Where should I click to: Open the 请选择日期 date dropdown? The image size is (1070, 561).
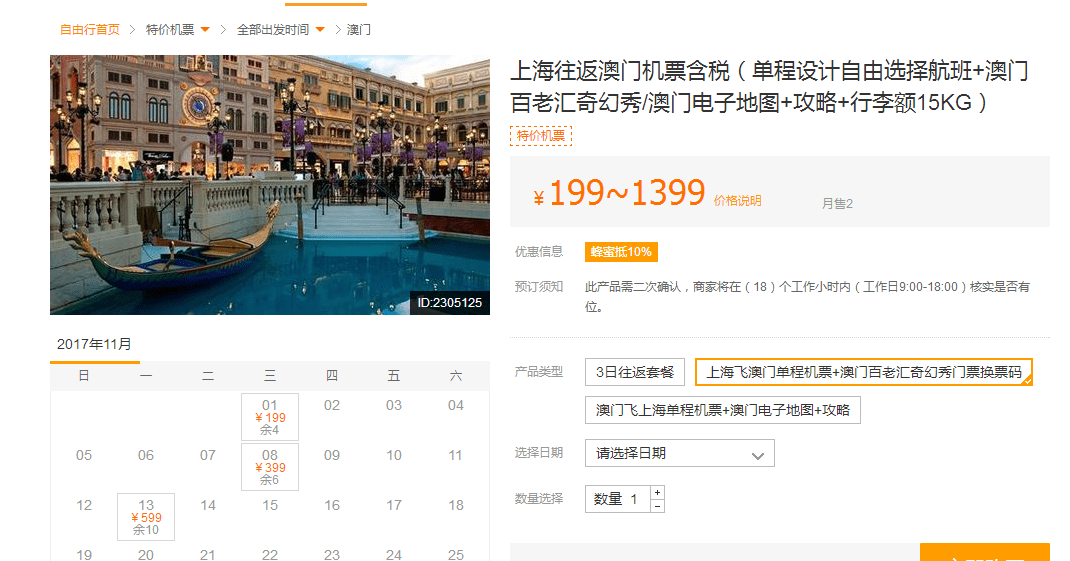[680, 453]
